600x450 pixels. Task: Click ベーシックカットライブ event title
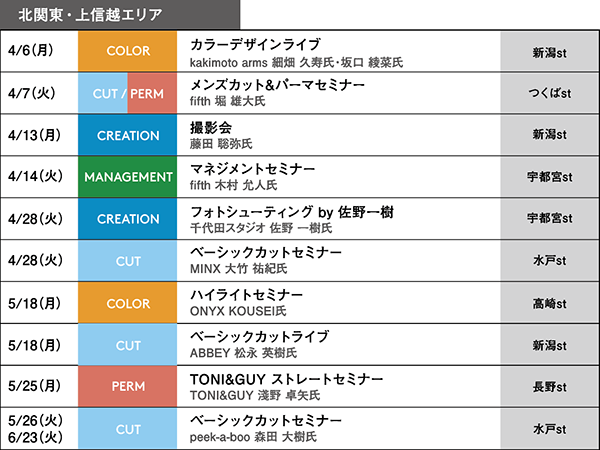click(x=259, y=337)
